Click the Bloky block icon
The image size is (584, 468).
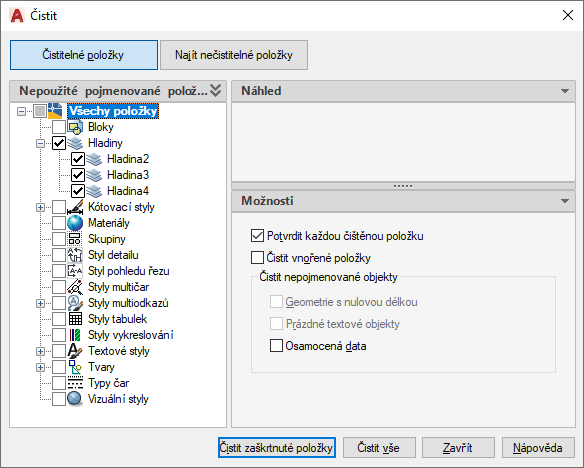(x=75, y=127)
